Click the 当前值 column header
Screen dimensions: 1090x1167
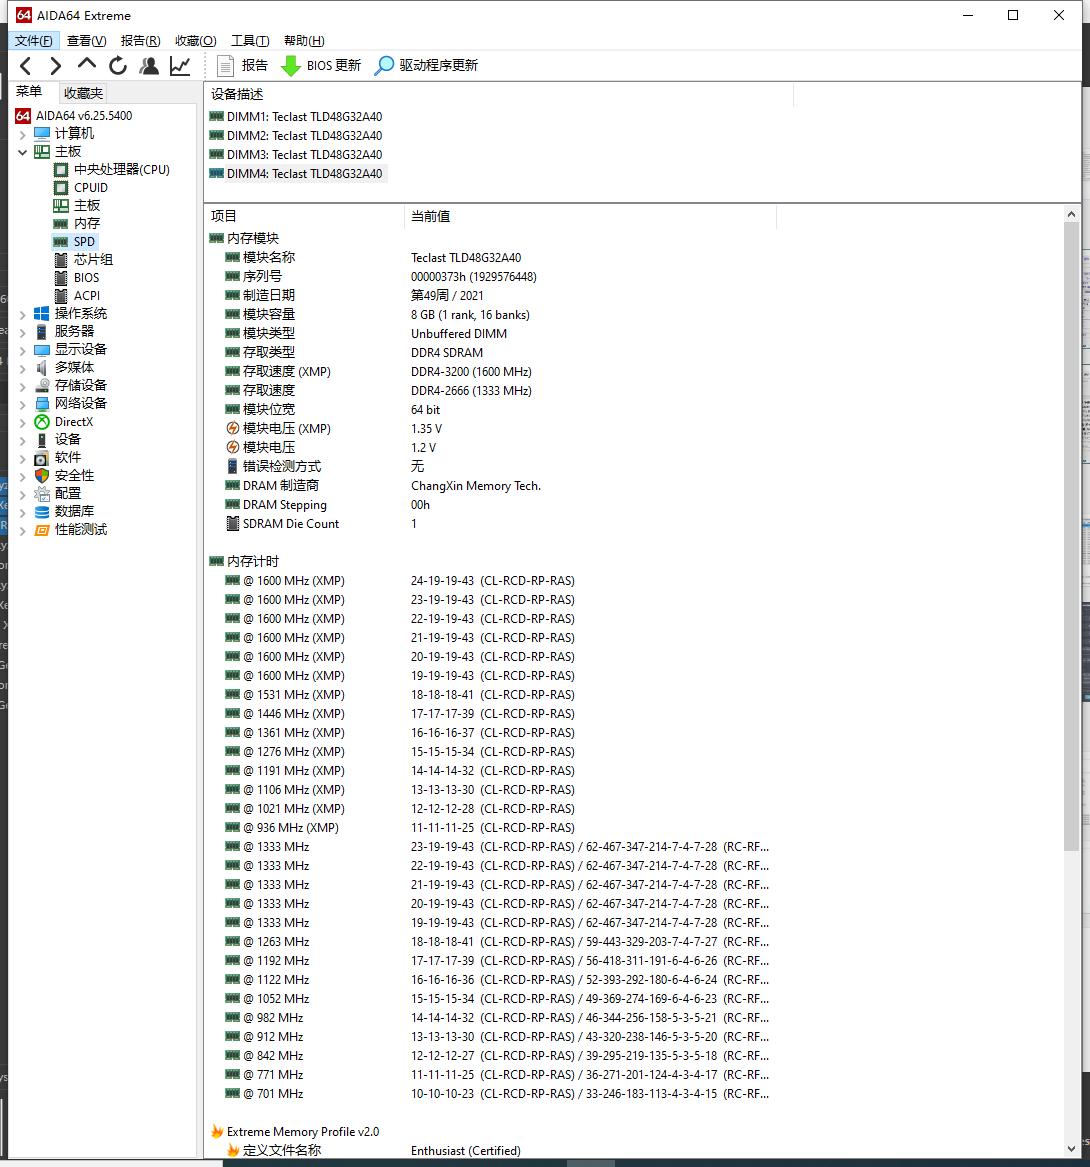[x=590, y=217]
